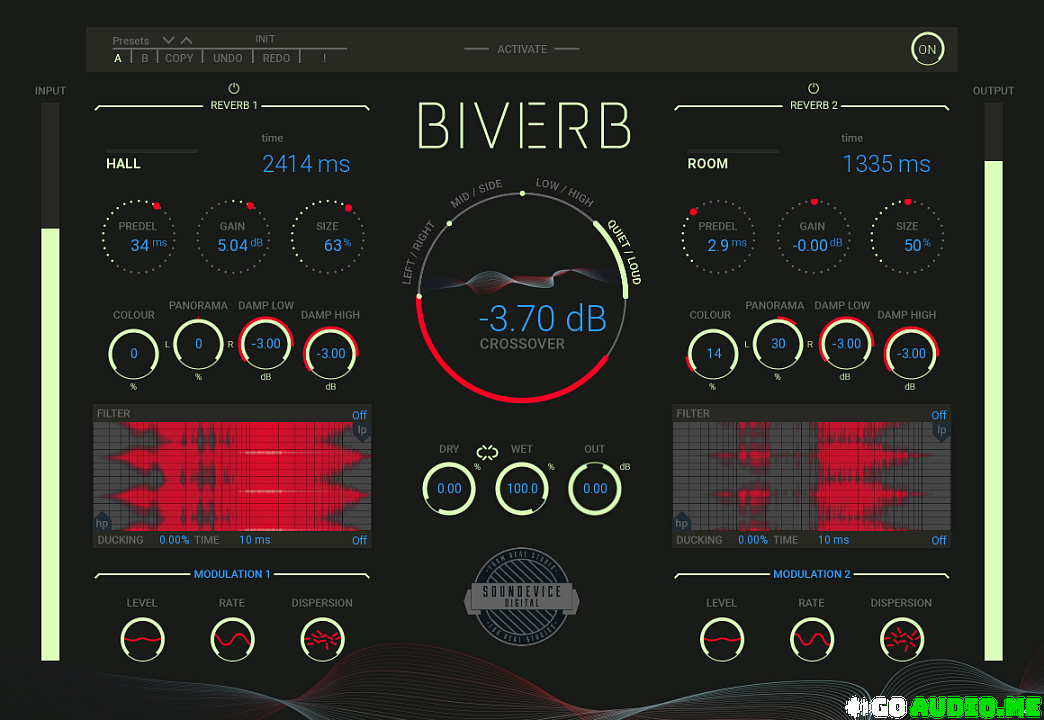Toggle Reverb 2 filter Off switch
Viewport: 1044px width, 720px height.
939,415
